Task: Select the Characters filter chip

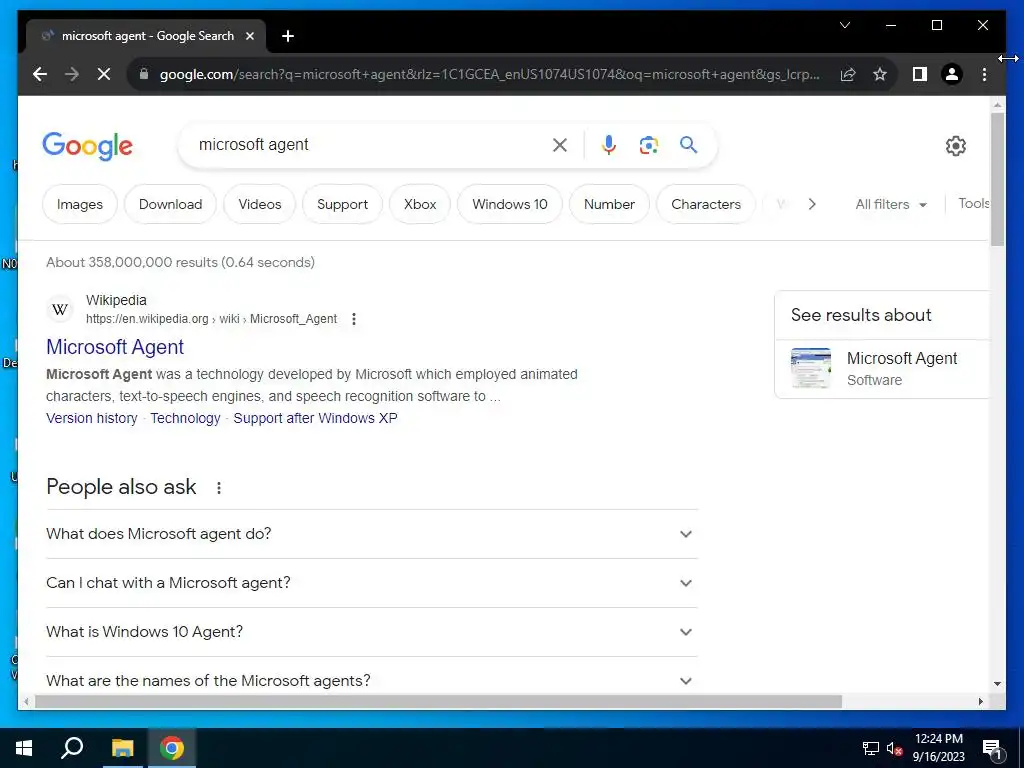Action: coord(706,204)
